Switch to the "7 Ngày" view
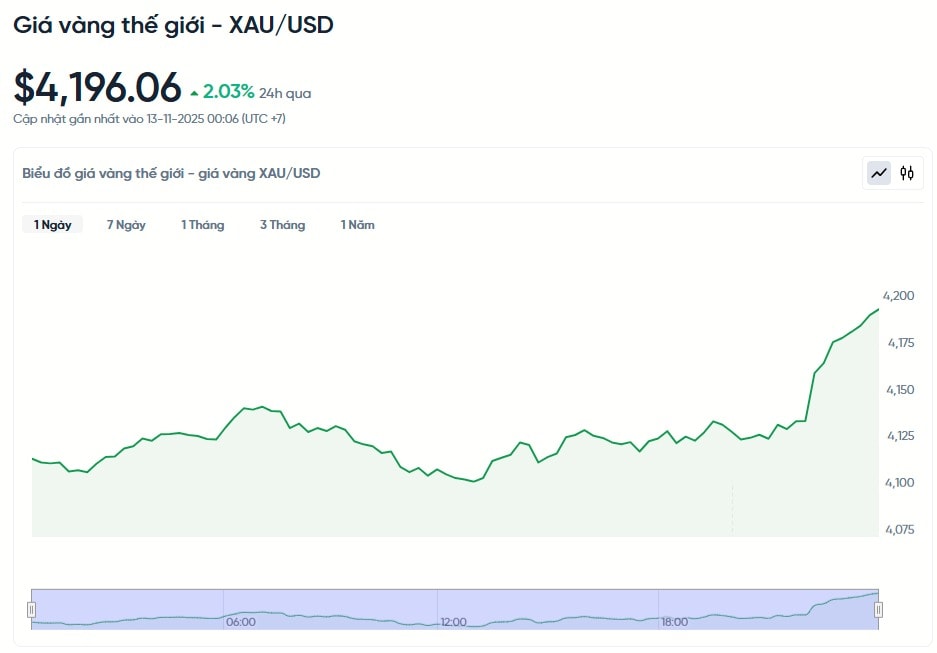 (x=126, y=224)
